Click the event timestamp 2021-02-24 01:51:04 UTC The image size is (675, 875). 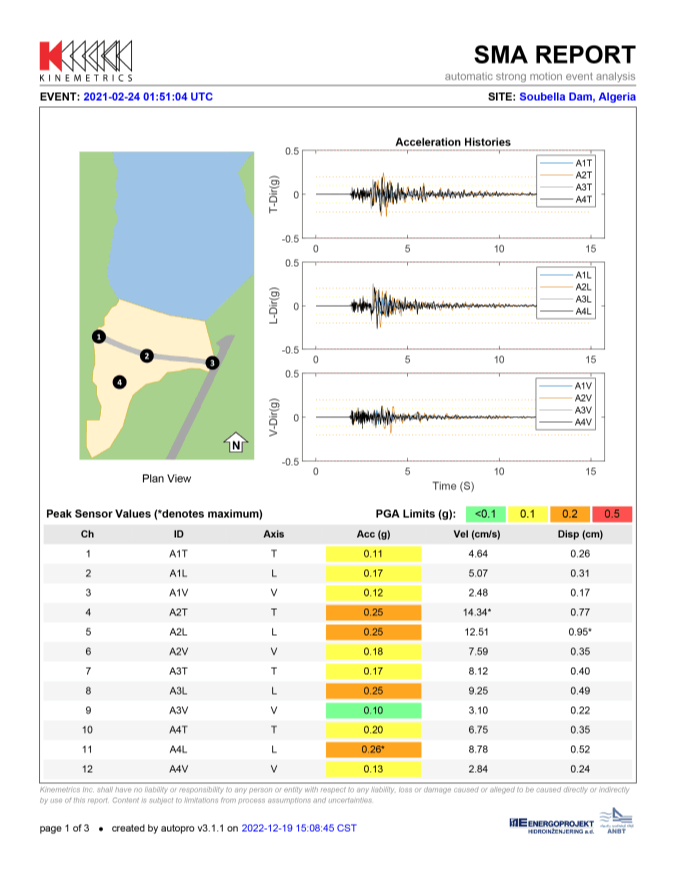click(148, 97)
